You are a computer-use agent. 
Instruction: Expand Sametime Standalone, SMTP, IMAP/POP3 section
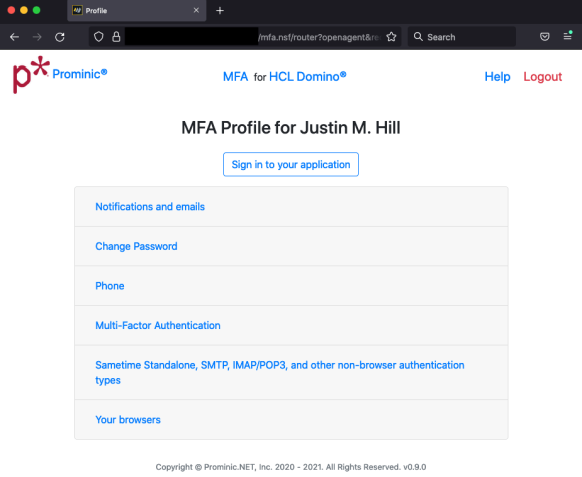291,373
